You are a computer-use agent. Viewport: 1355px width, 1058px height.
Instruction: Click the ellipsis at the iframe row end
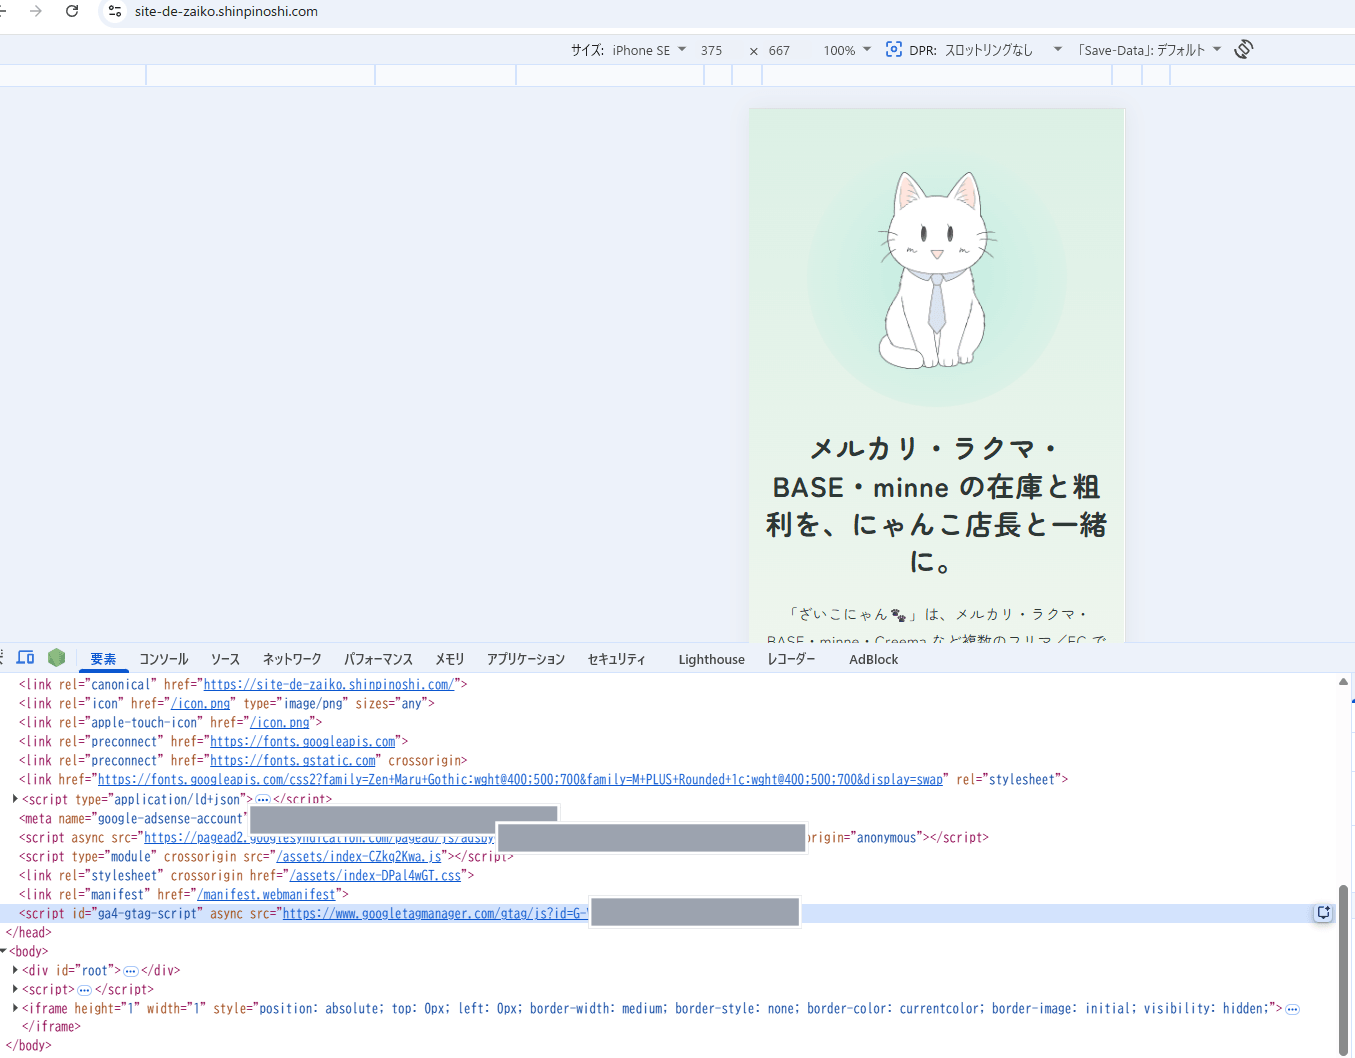pyautogui.click(x=1292, y=1009)
